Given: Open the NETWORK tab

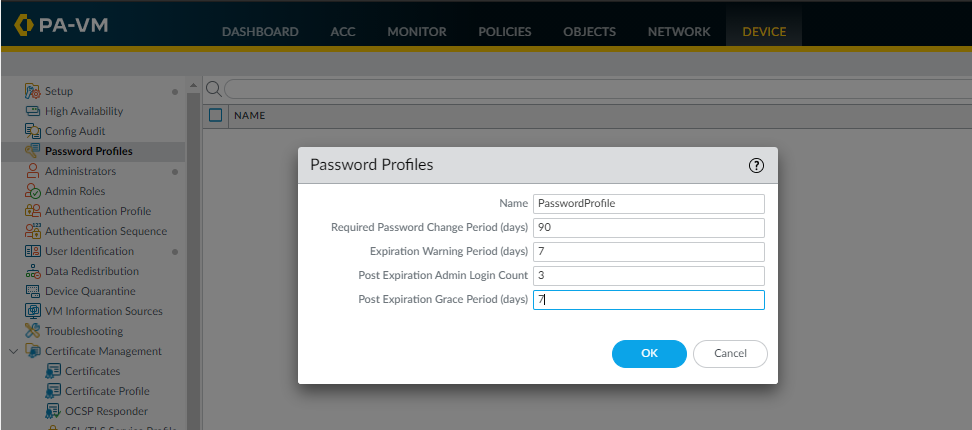Looking at the screenshot, I should [x=679, y=31].
